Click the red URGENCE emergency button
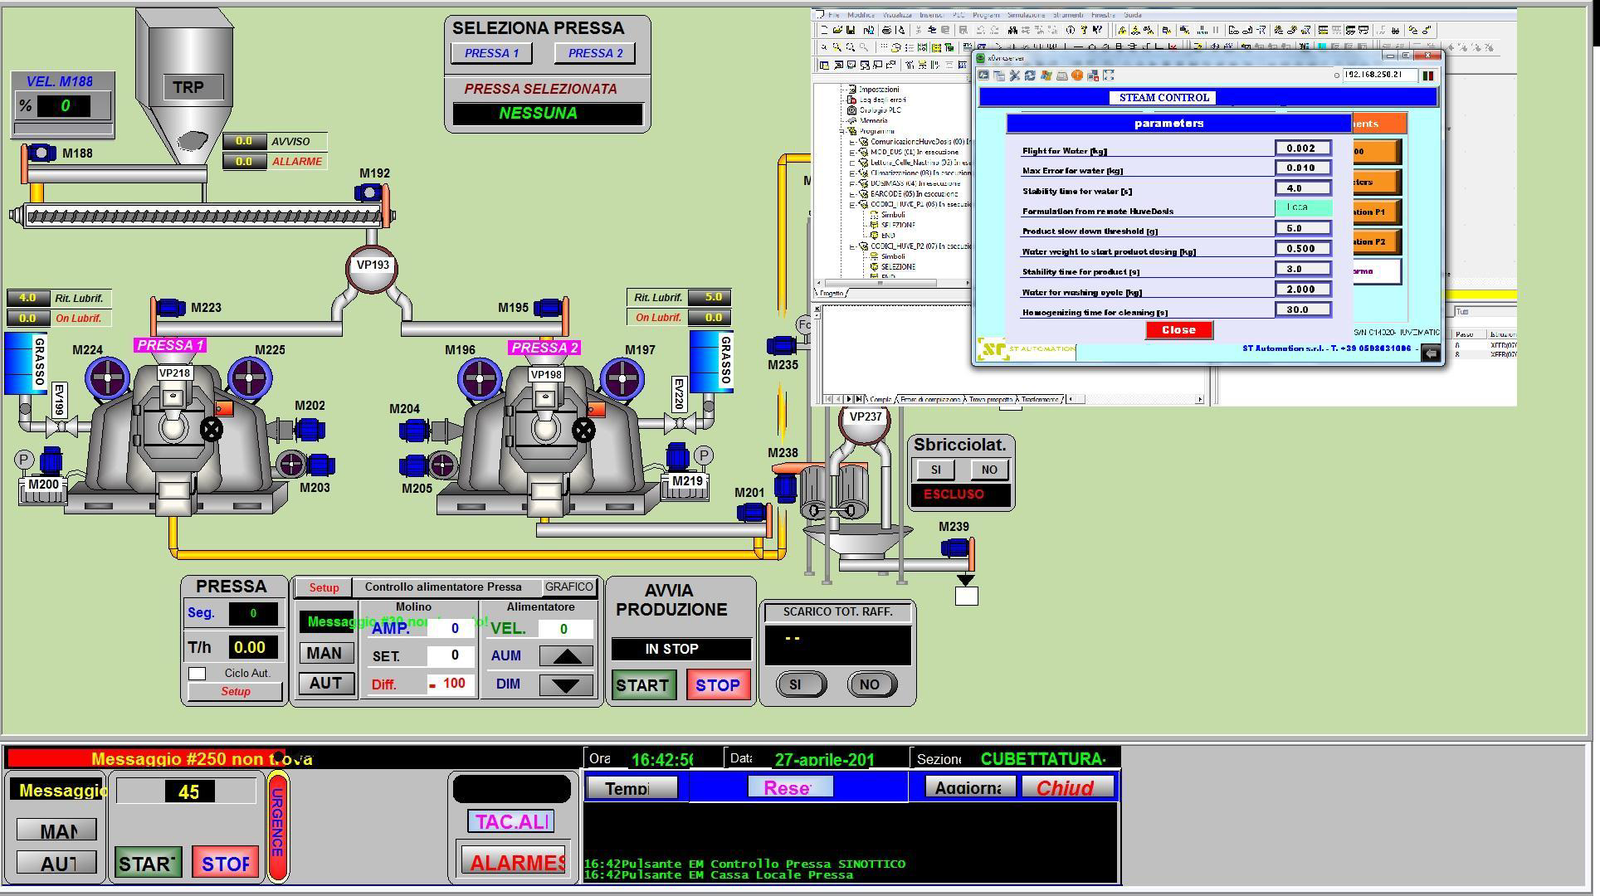This screenshot has height=896, width=1600. 278,827
